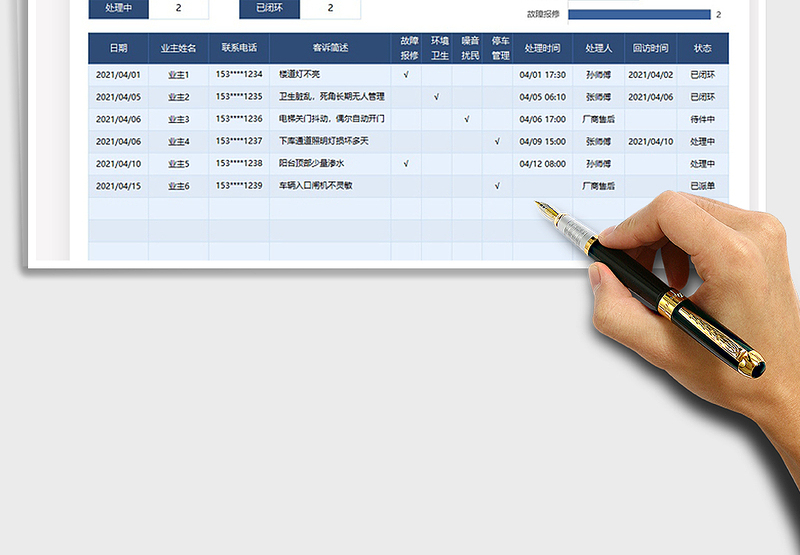
Task: Select the 客诉简述 column header
Action: click(330, 48)
